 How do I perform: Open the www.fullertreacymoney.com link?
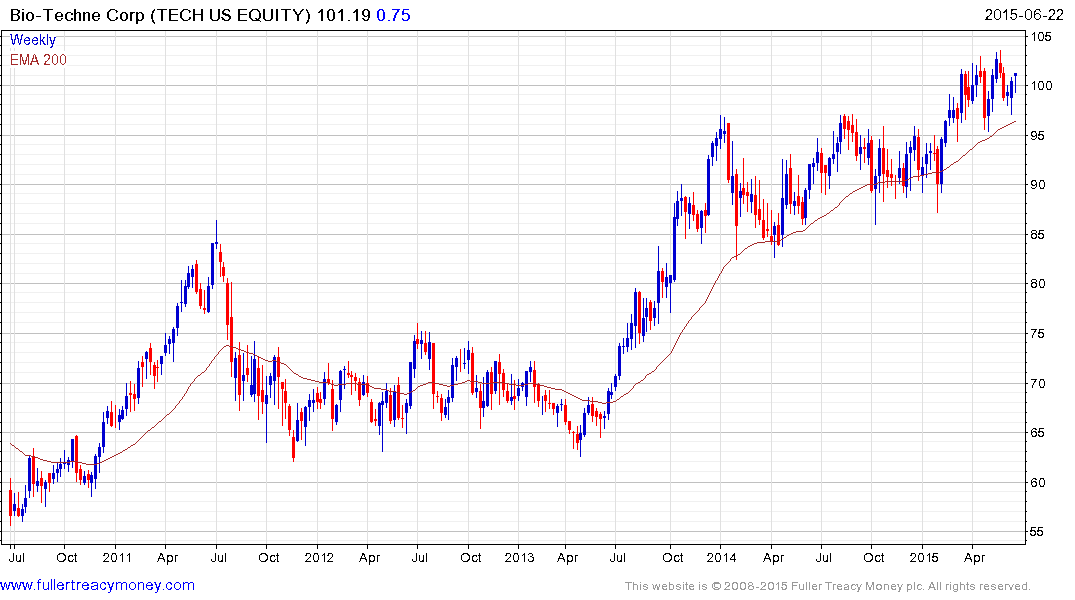pyautogui.click(x=97, y=585)
